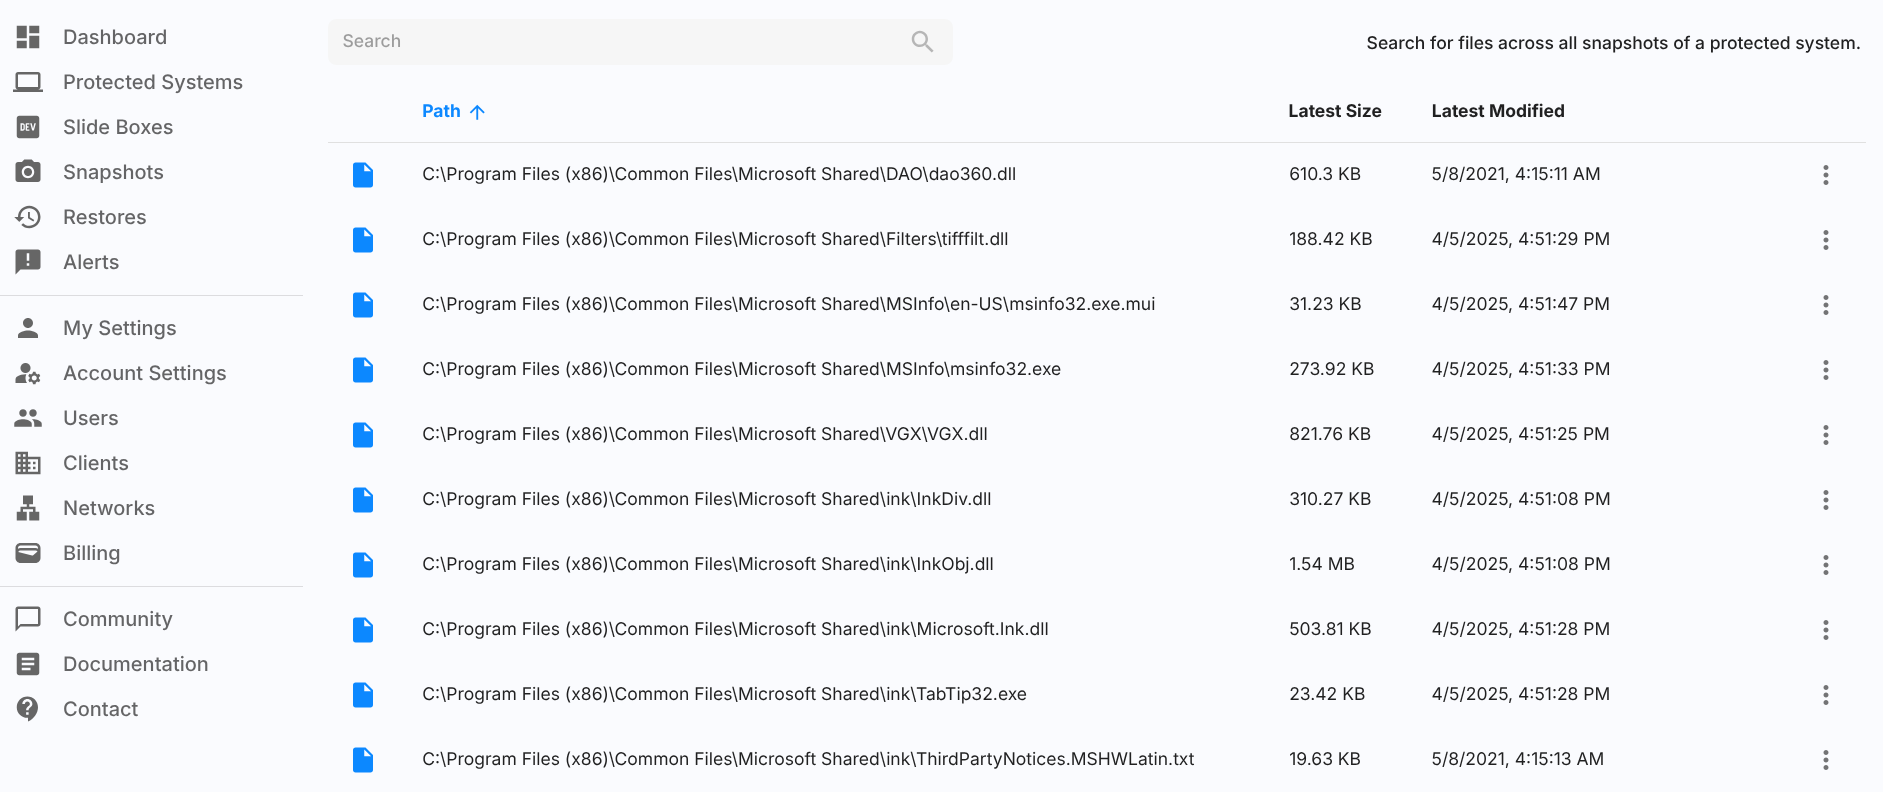
Task: Click the search magnifier icon
Action: point(921,41)
